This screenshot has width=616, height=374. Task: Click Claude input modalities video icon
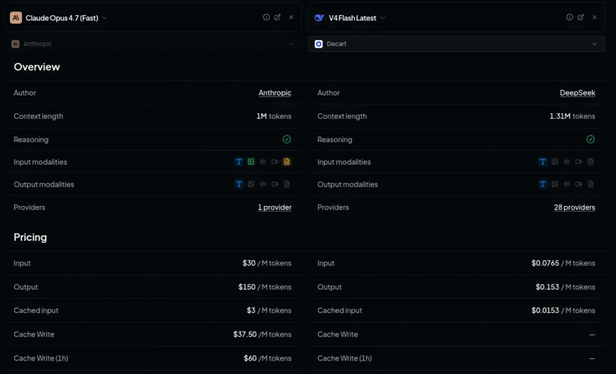pos(275,162)
